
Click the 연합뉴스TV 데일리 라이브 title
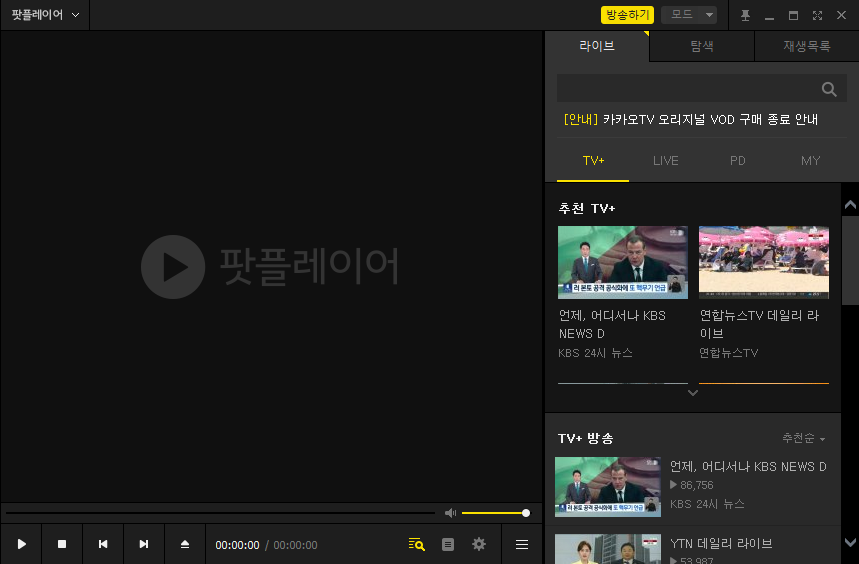759,324
